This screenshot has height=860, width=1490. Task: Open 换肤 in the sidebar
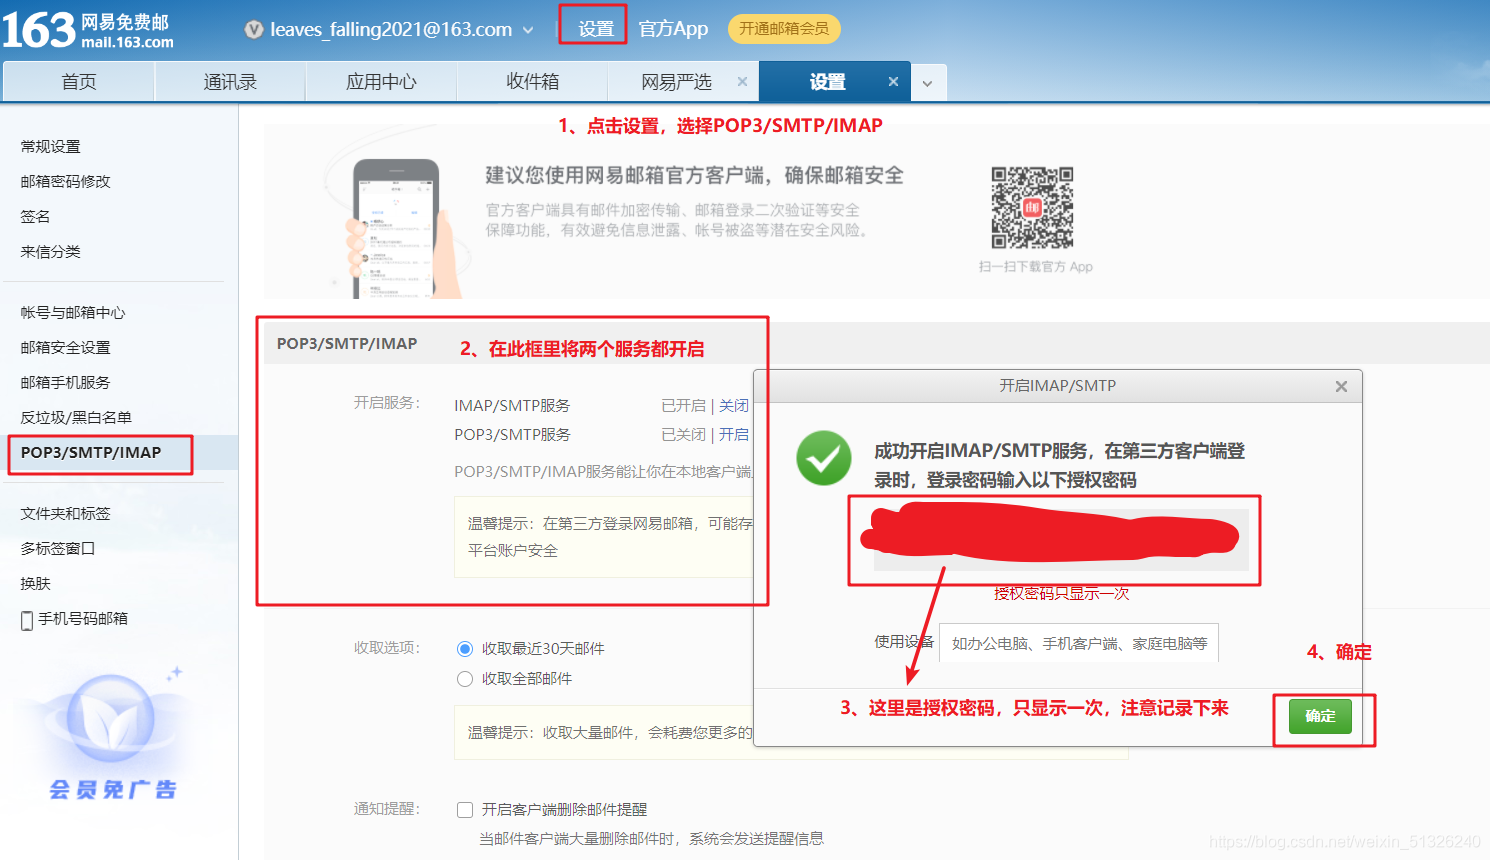(x=35, y=584)
